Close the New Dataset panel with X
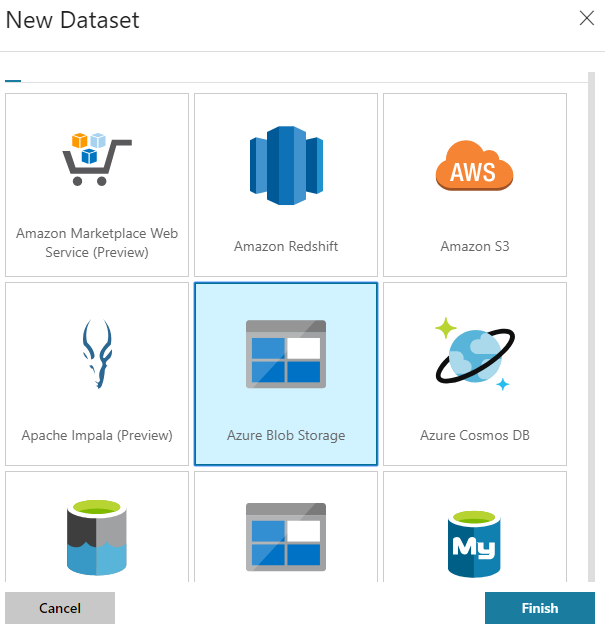The width and height of the screenshot is (605, 638). (587, 18)
